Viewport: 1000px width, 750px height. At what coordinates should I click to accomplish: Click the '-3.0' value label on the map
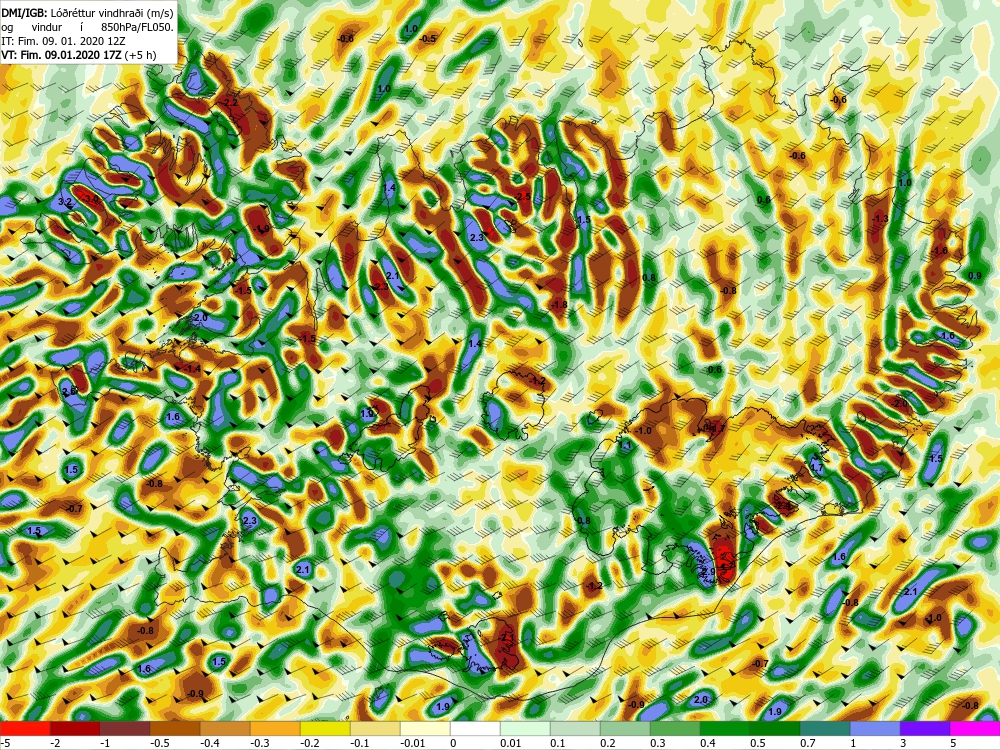pos(91,199)
